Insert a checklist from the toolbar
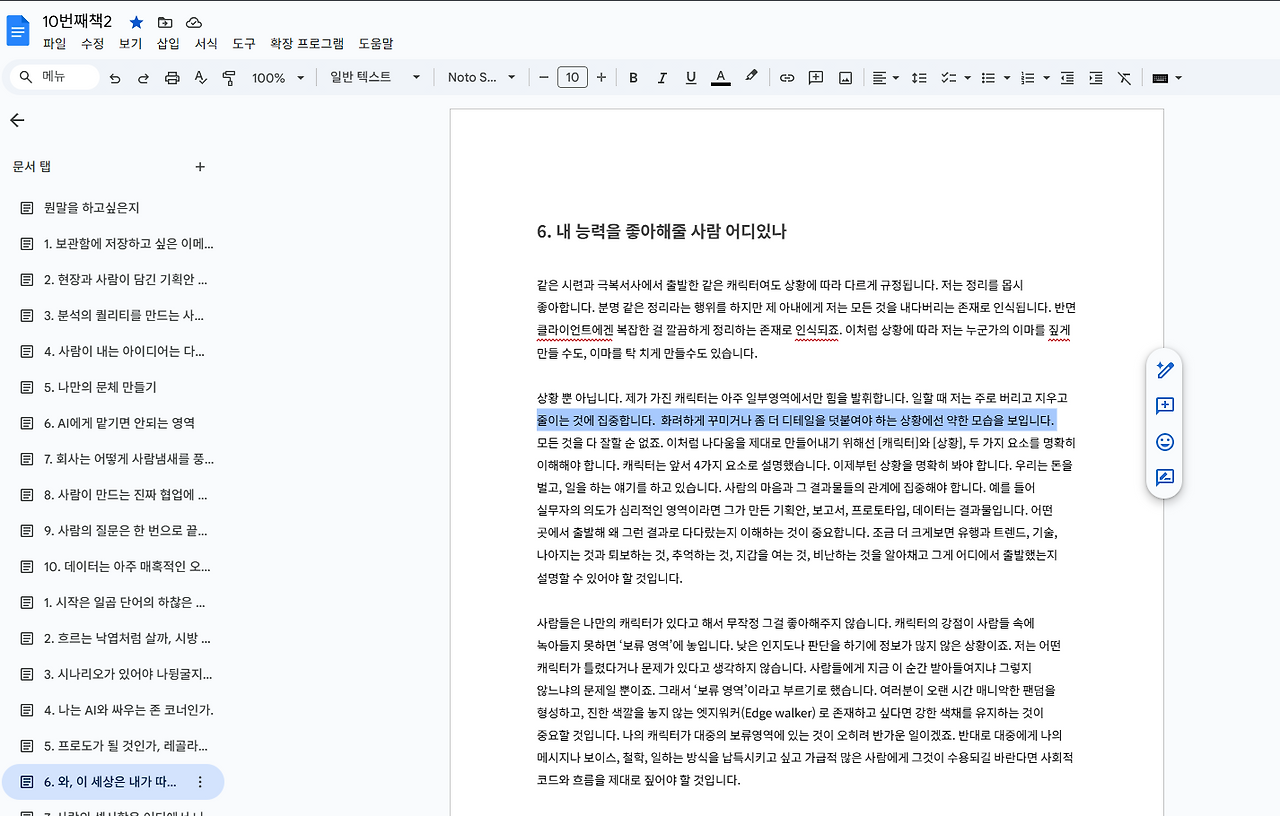This screenshot has height=816, width=1280. (x=949, y=78)
